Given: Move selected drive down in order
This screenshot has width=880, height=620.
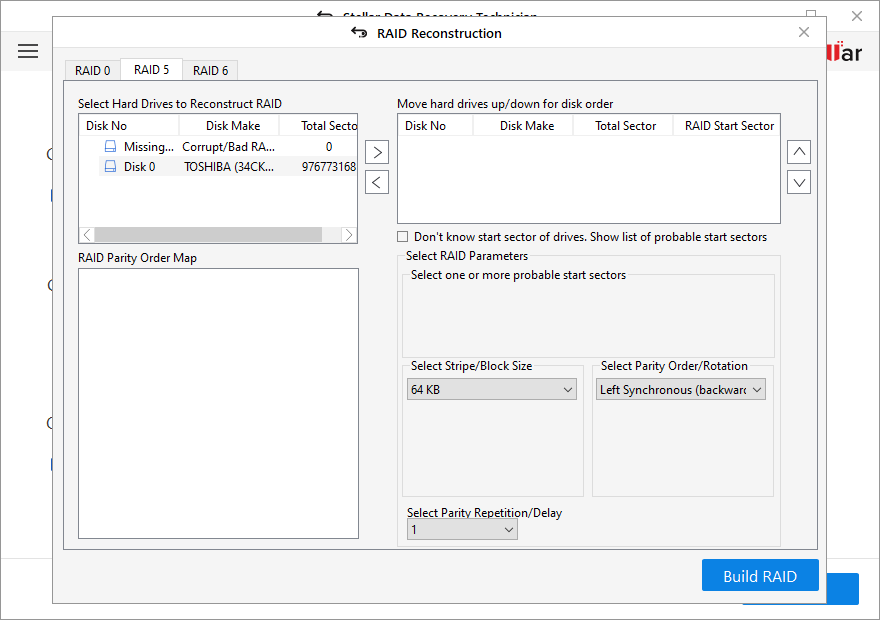Looking at the screenshot, I should pyautogui.click(x=799, y=182).
